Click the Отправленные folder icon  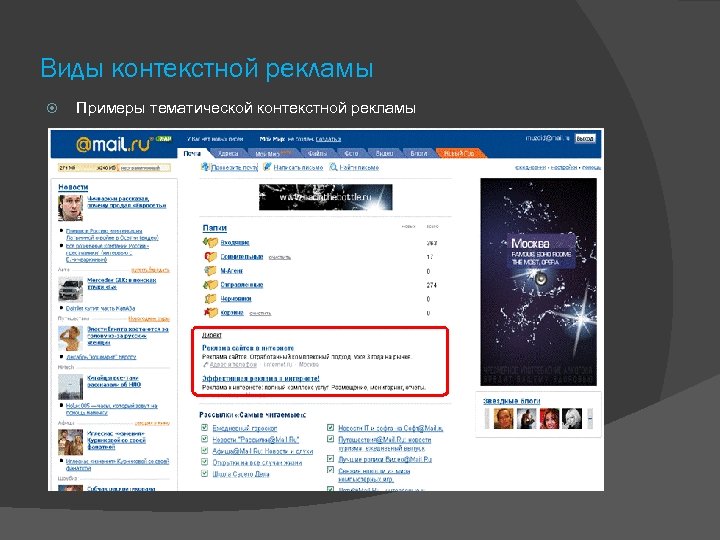(210, 285)
